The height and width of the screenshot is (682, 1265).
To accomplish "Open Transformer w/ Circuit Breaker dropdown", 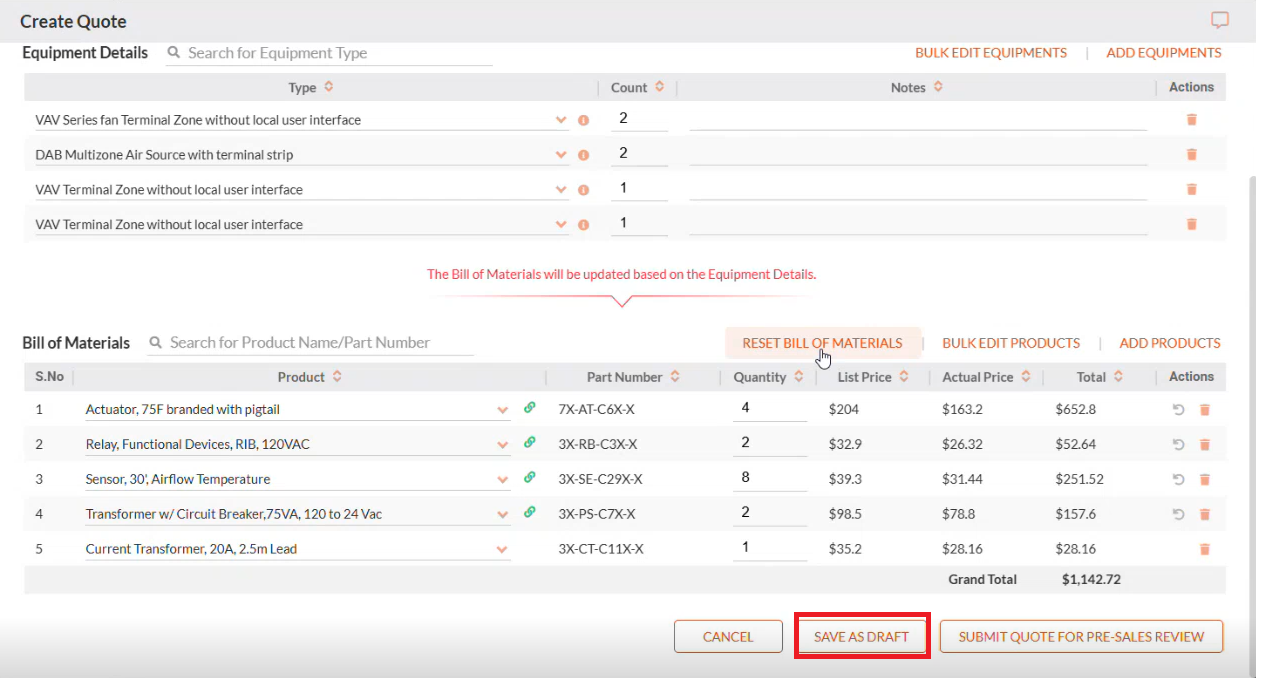I will pos(503,515).
